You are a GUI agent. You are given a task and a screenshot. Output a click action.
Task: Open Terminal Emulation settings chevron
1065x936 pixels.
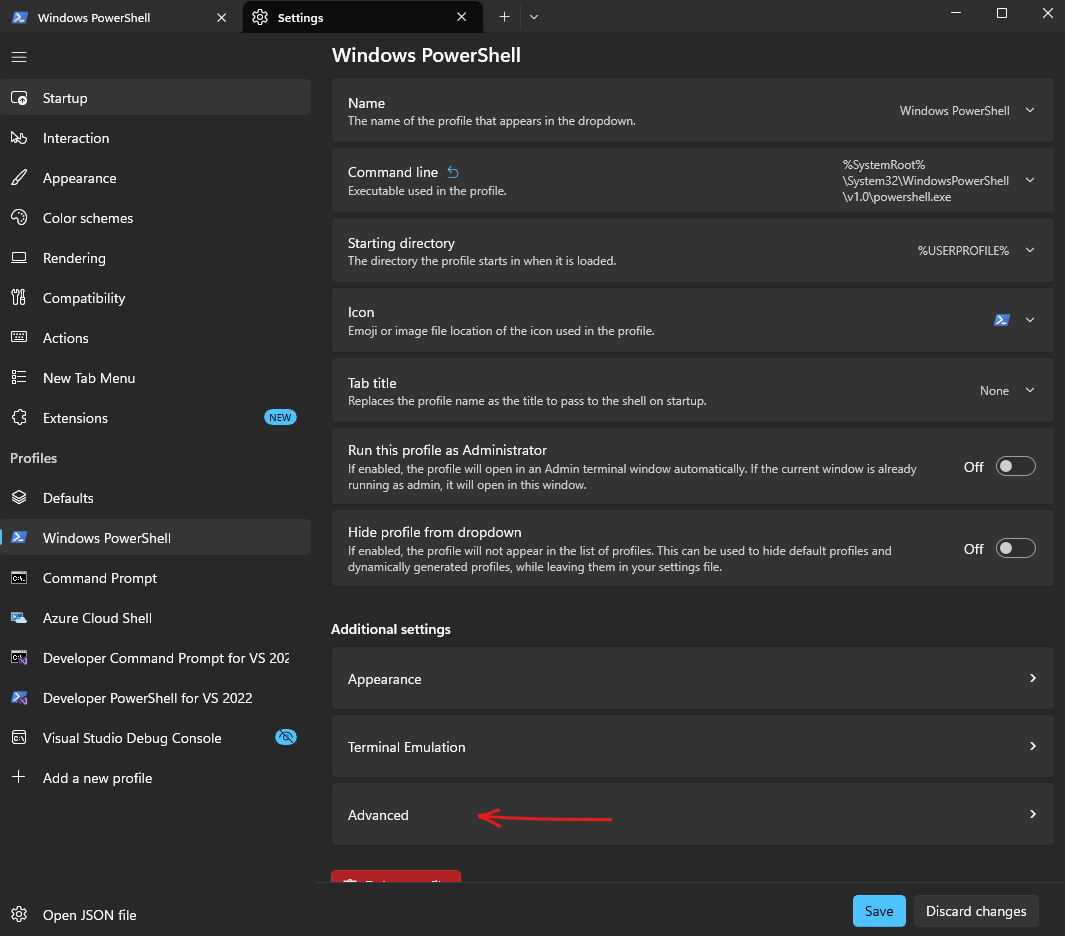[1032, 746]
